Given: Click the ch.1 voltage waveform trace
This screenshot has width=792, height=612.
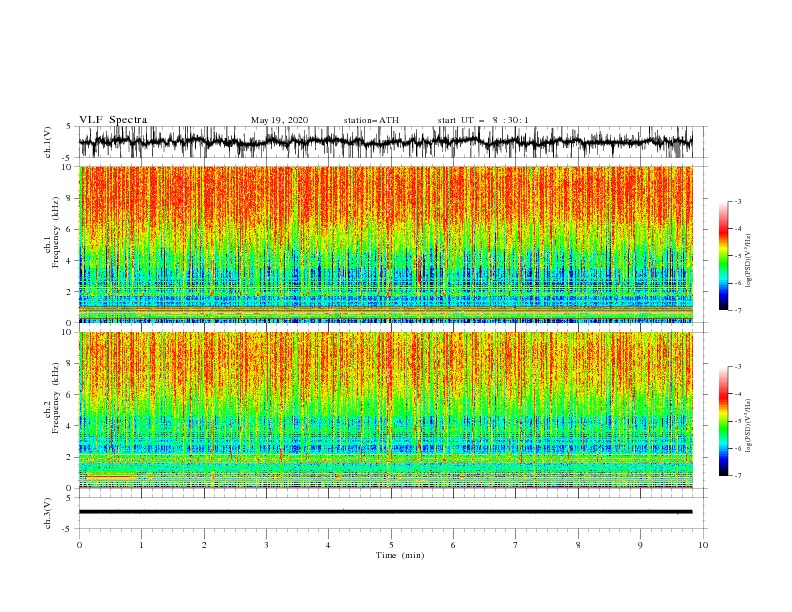Looking at the screenshot, I should pyautogui.click(x=385, y=142).
